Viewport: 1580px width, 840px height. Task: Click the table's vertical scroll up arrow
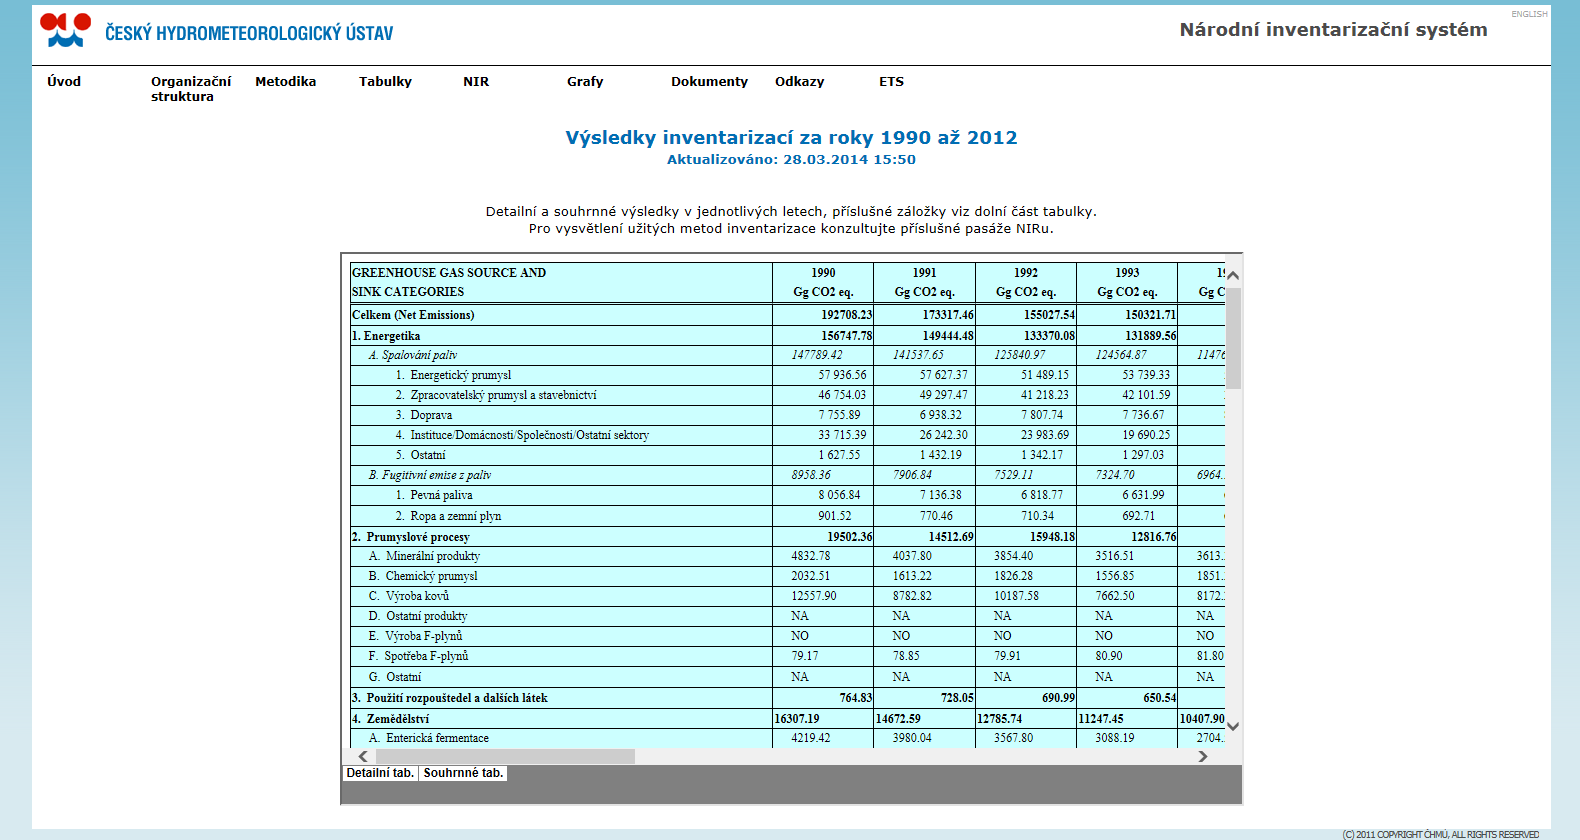tap(1233, 275)
